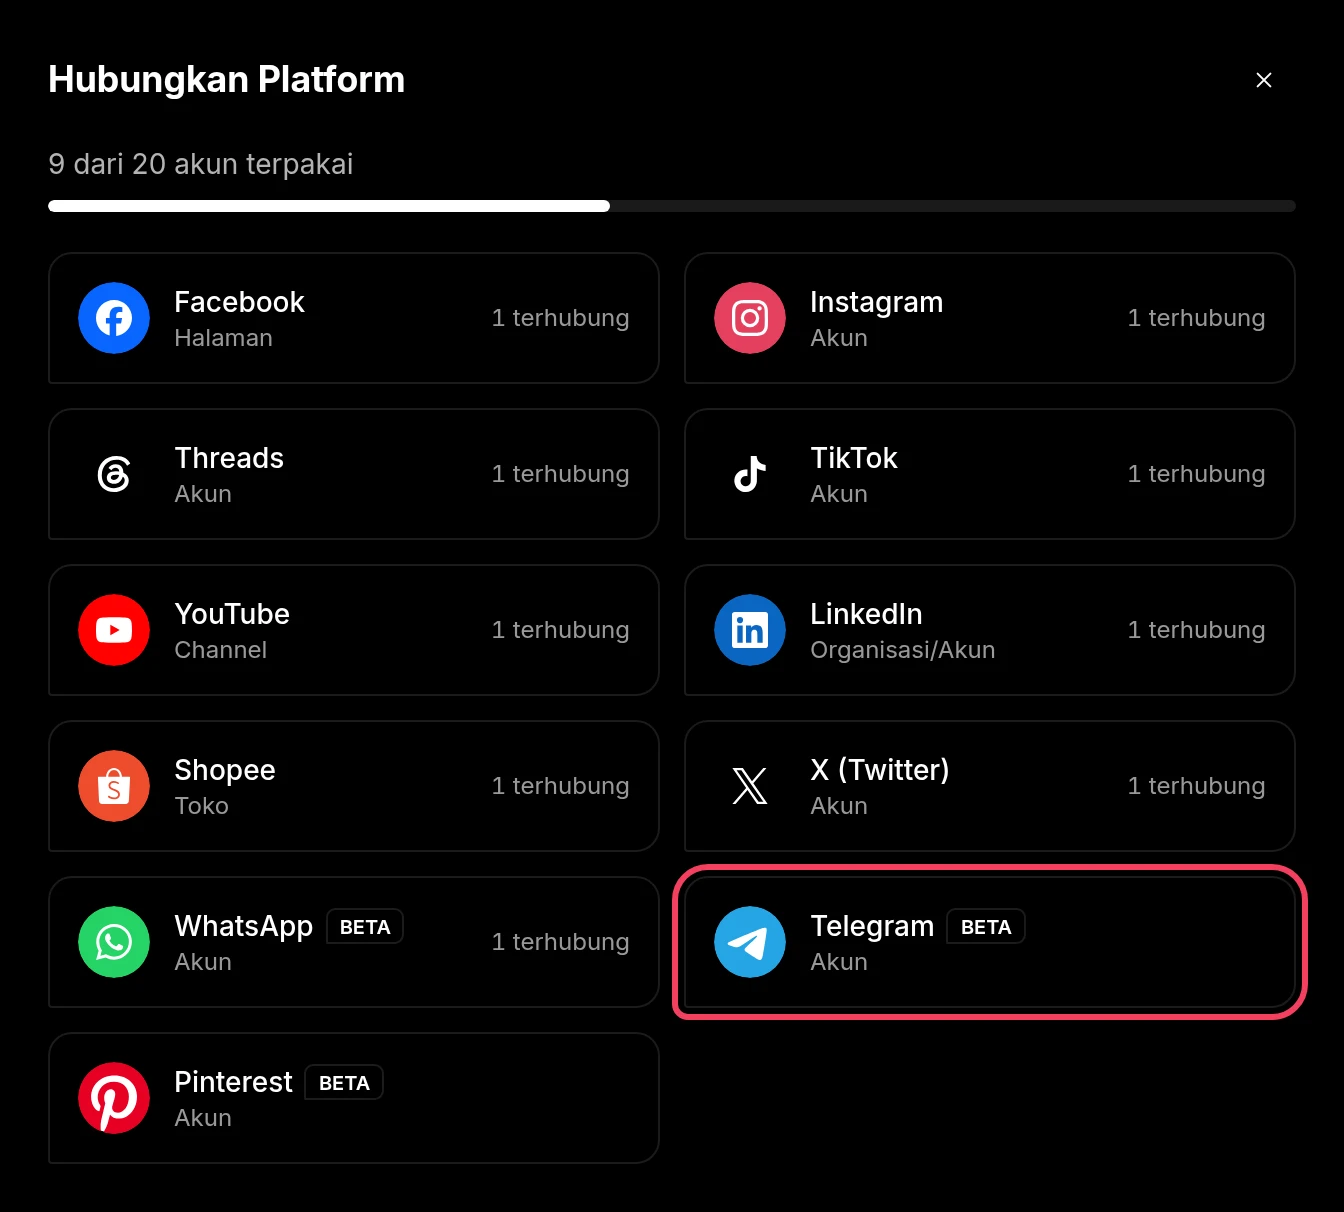1344x1212 pixels.
Task: Click the Threads logo icon
Action: [114, 474]
